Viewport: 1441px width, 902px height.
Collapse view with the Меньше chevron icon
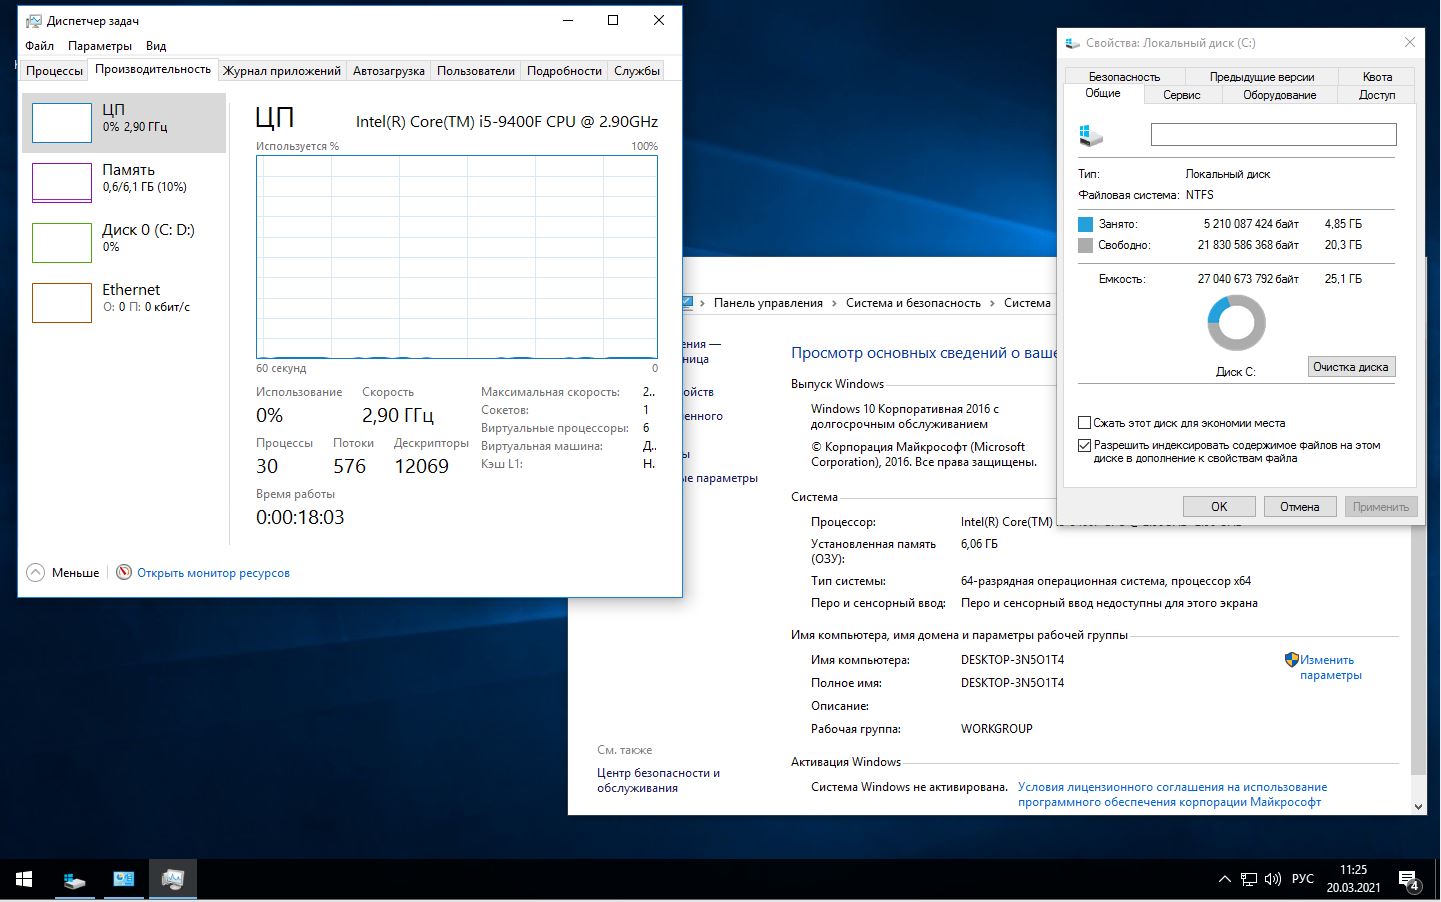pyautogui.click(x=36, y=573)
